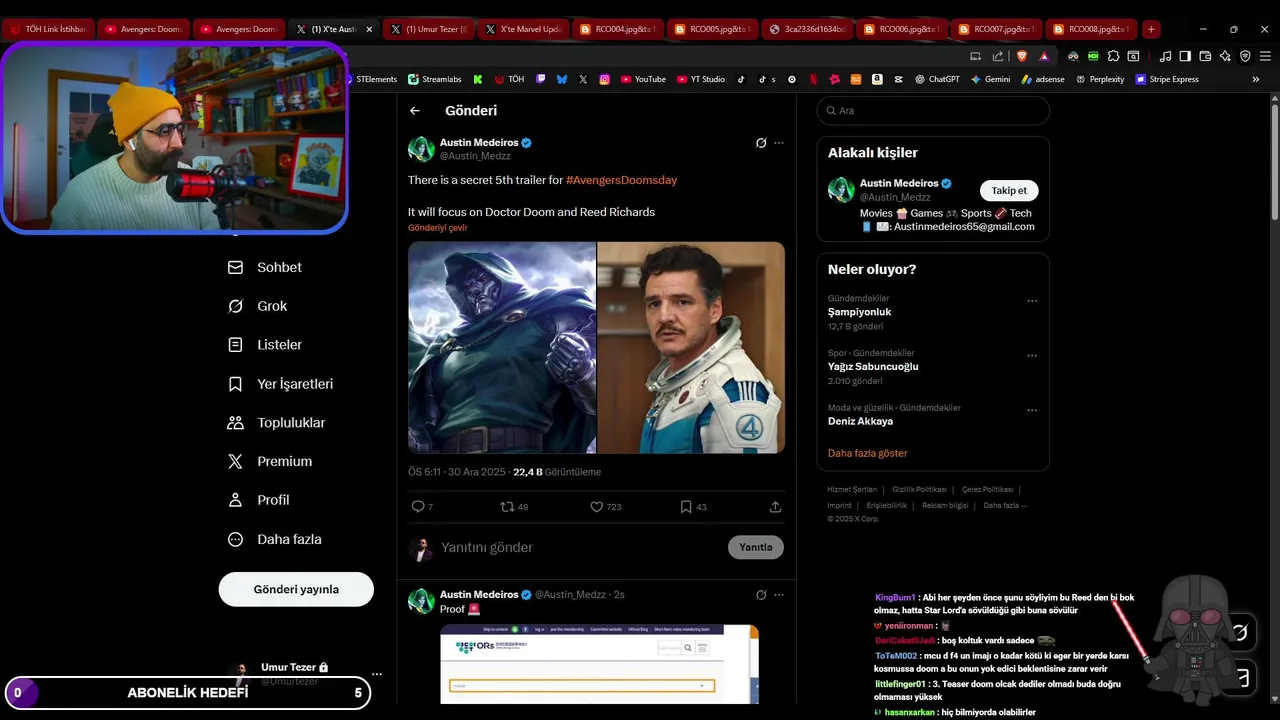This screenshot has width=1280, height=720.
Task: Click Takip et button for Austin Medeiros
Action: [1009, 191]
